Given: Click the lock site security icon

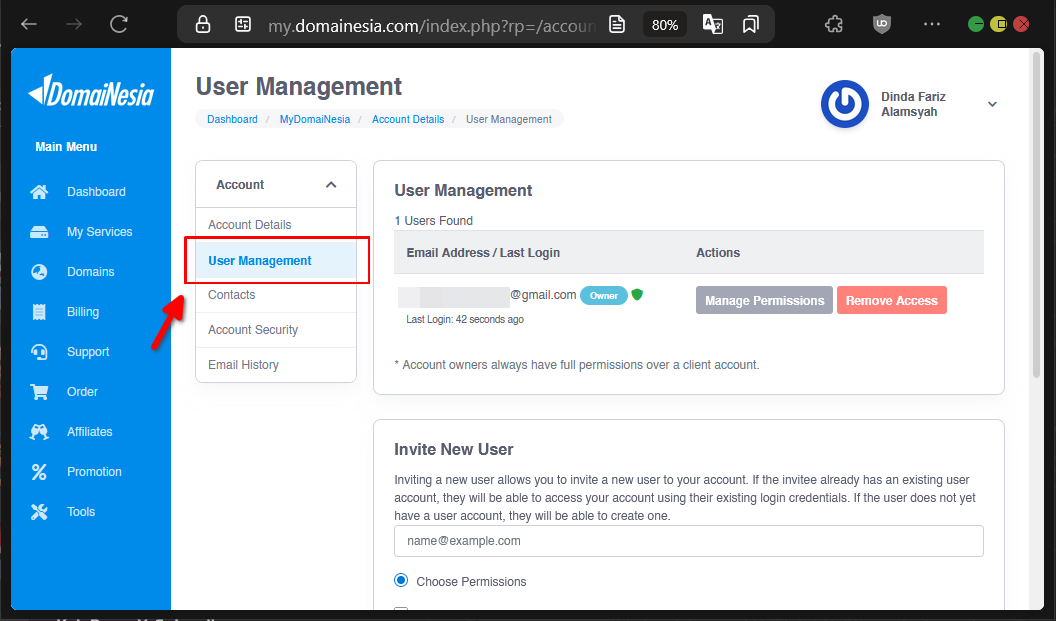Looking at the screenshot, I should (203, 25).
